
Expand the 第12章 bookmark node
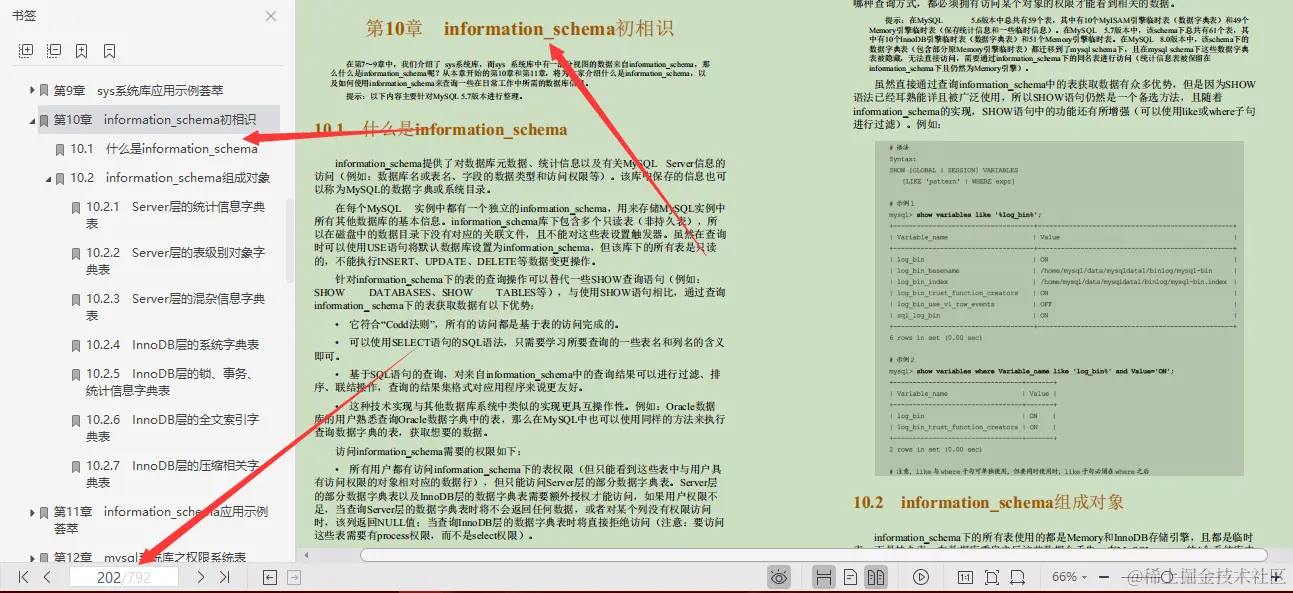click(32, 557)
